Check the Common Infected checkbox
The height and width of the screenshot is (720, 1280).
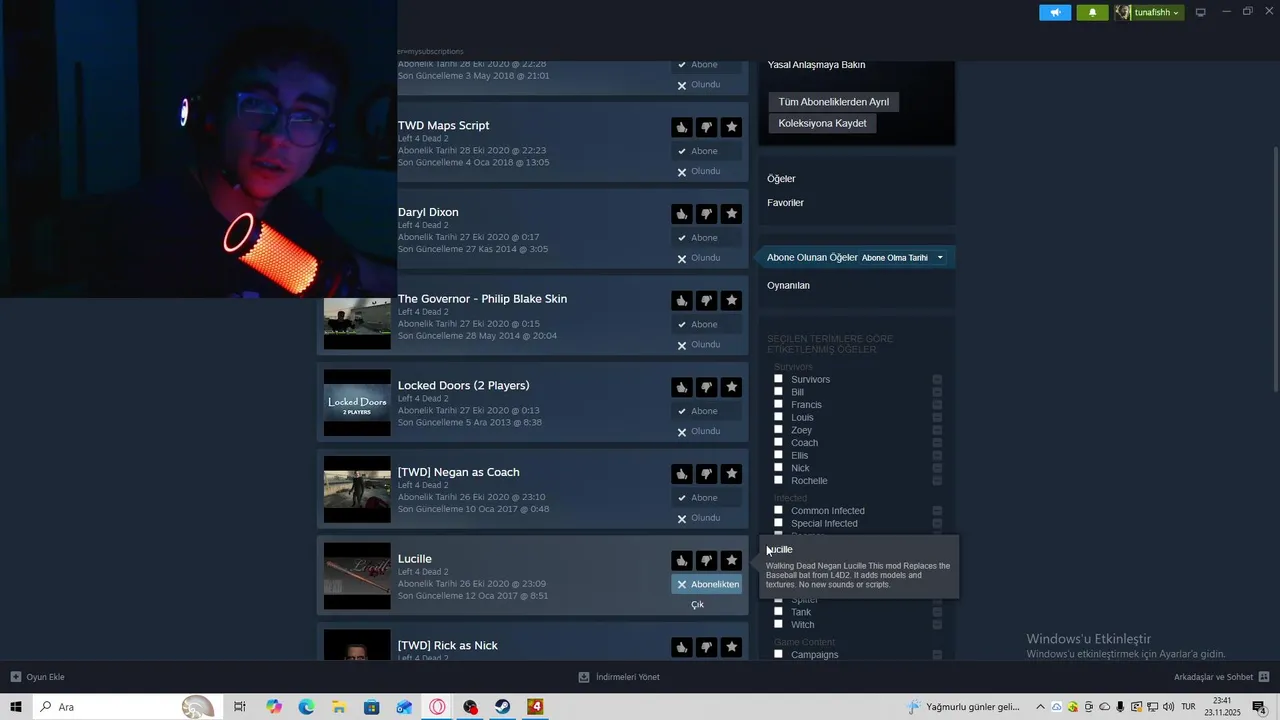click(x=778, y=510)
